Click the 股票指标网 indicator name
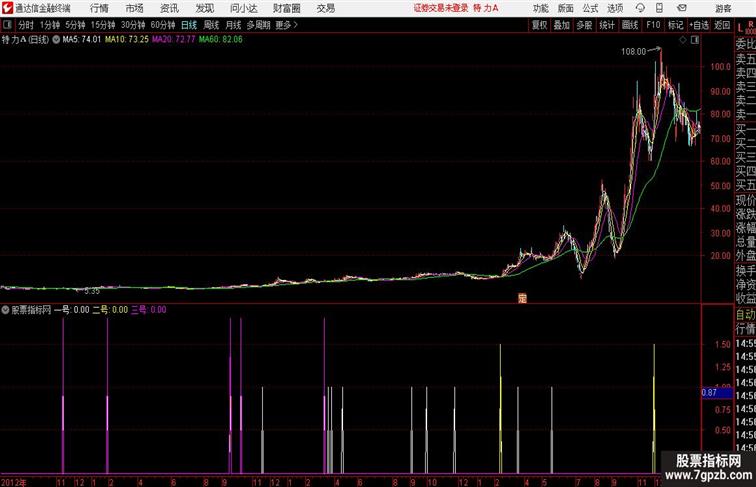The height and width of the screenshot is (487, 756). pos(31,310)
